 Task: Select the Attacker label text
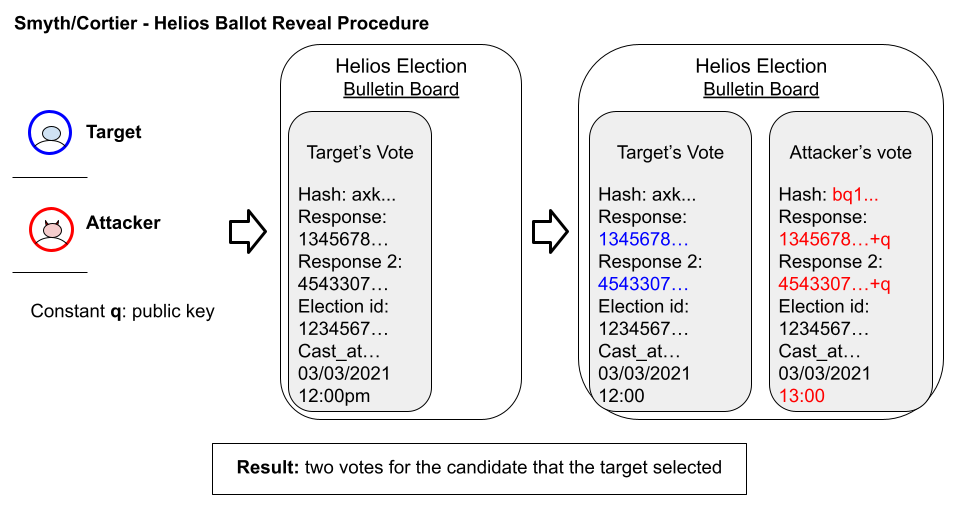(123, 222)
